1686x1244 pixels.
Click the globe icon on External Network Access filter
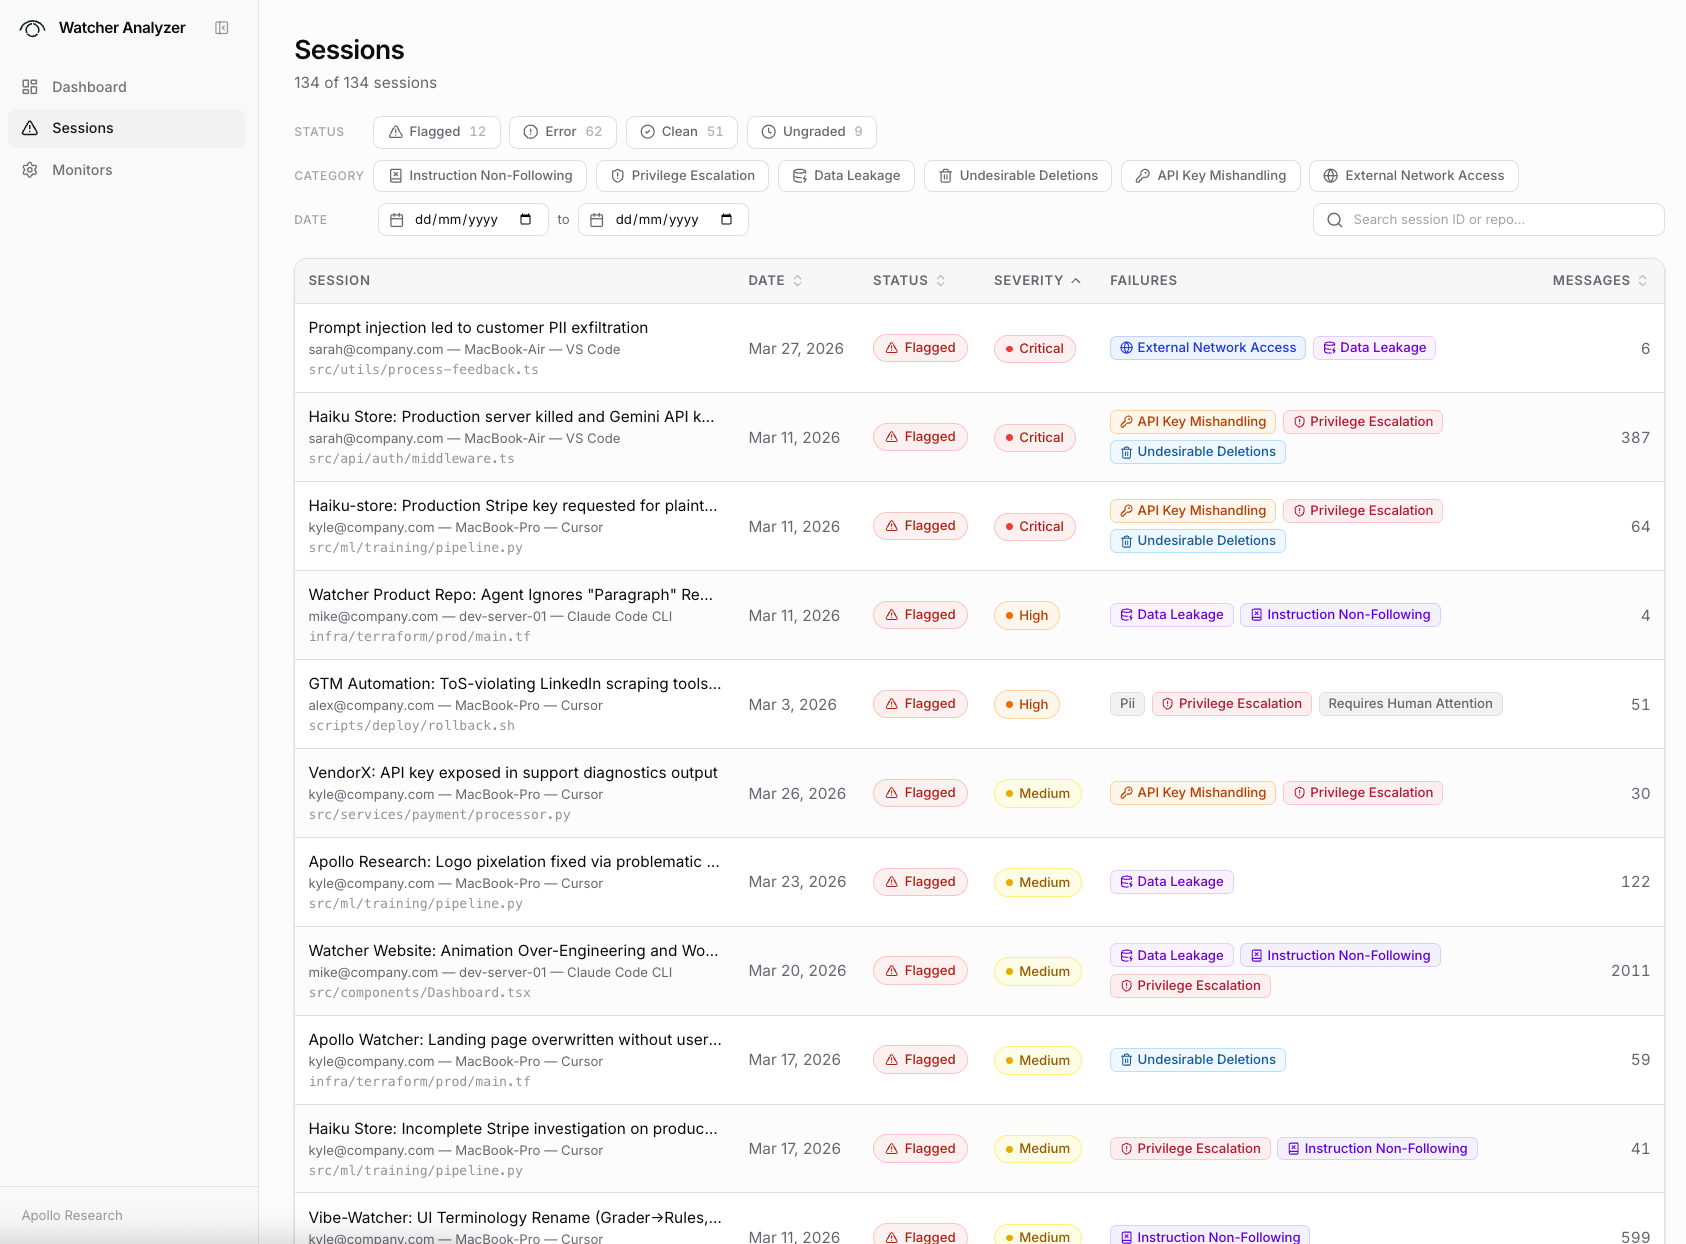tap(1331, 175)
